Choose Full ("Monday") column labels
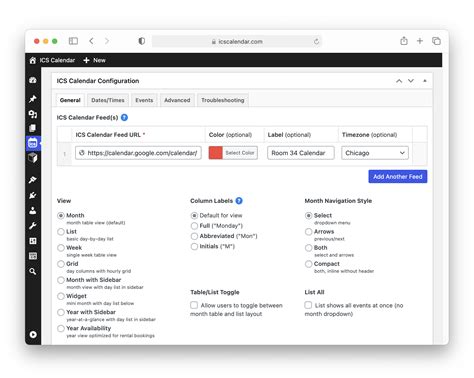The image size is (474, 378). (194, 226)
